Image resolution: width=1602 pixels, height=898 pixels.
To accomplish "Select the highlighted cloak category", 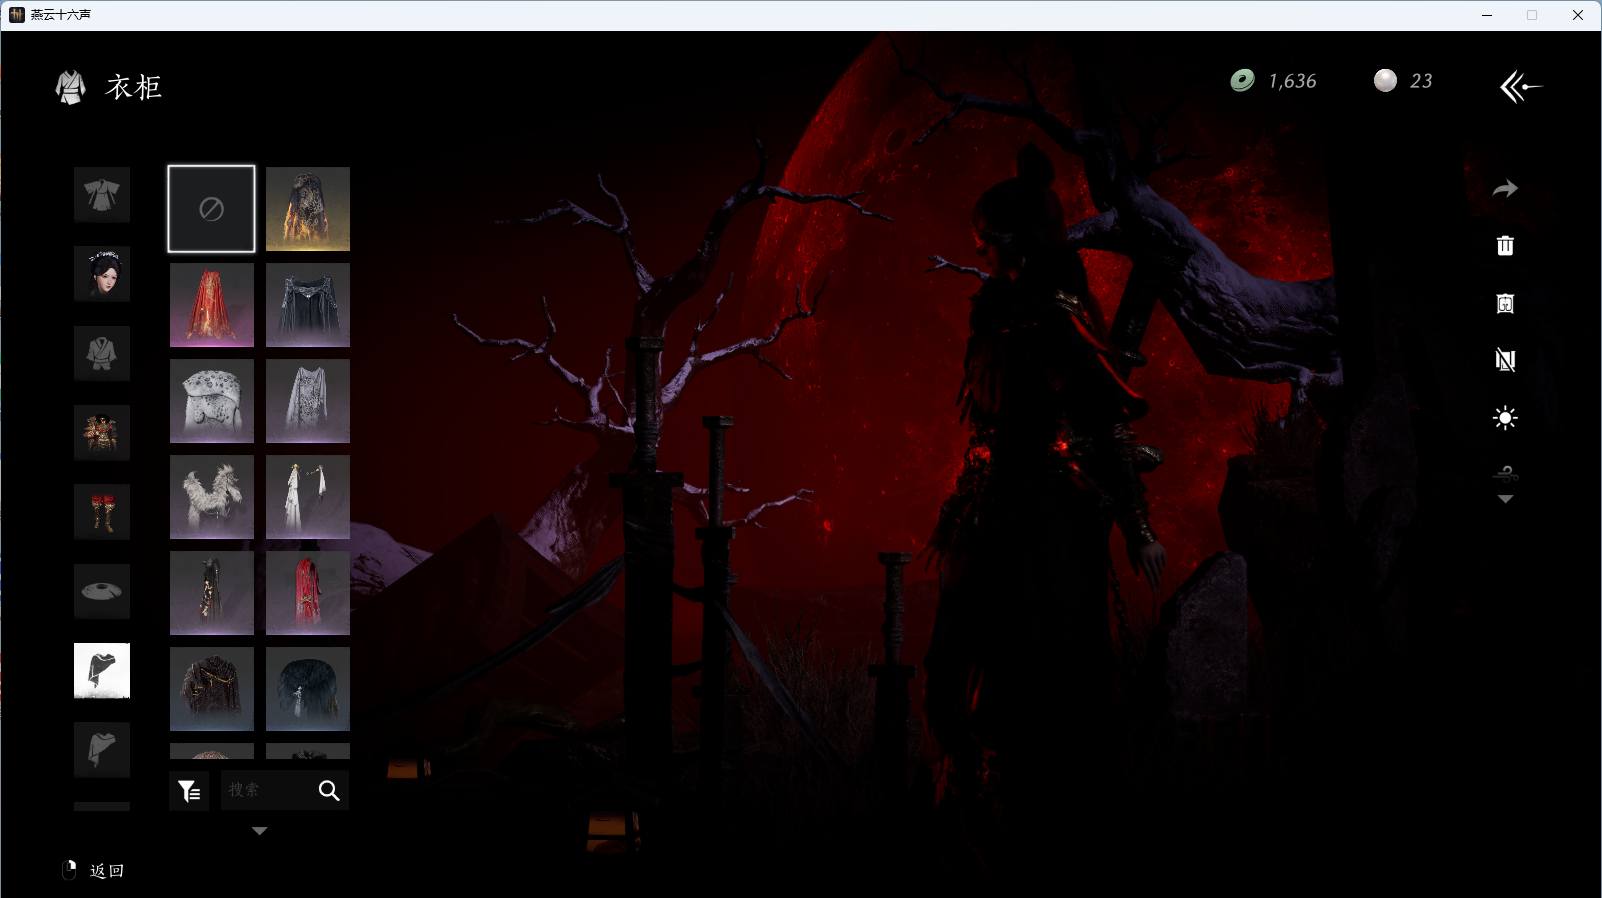I will tap(102, 670).
